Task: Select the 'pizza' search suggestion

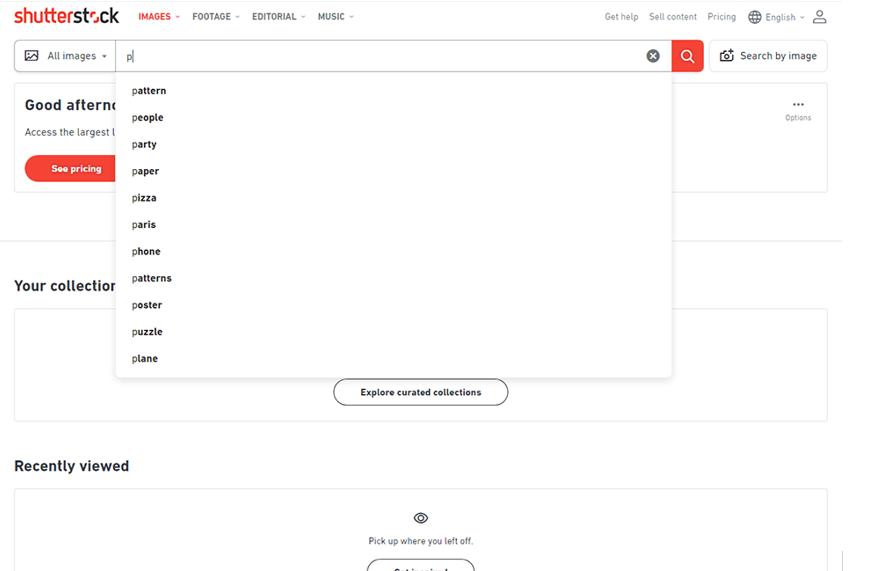Action: (x=144, y=198)
